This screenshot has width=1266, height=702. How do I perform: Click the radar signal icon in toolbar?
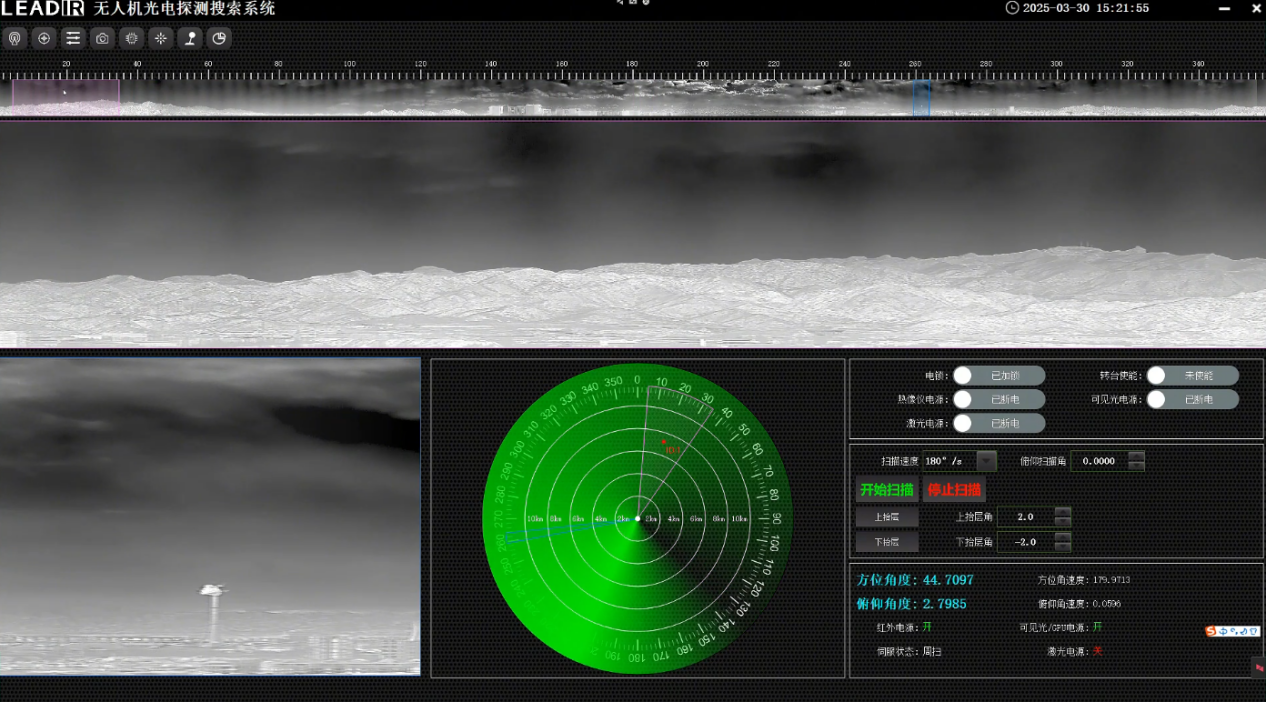14,38
